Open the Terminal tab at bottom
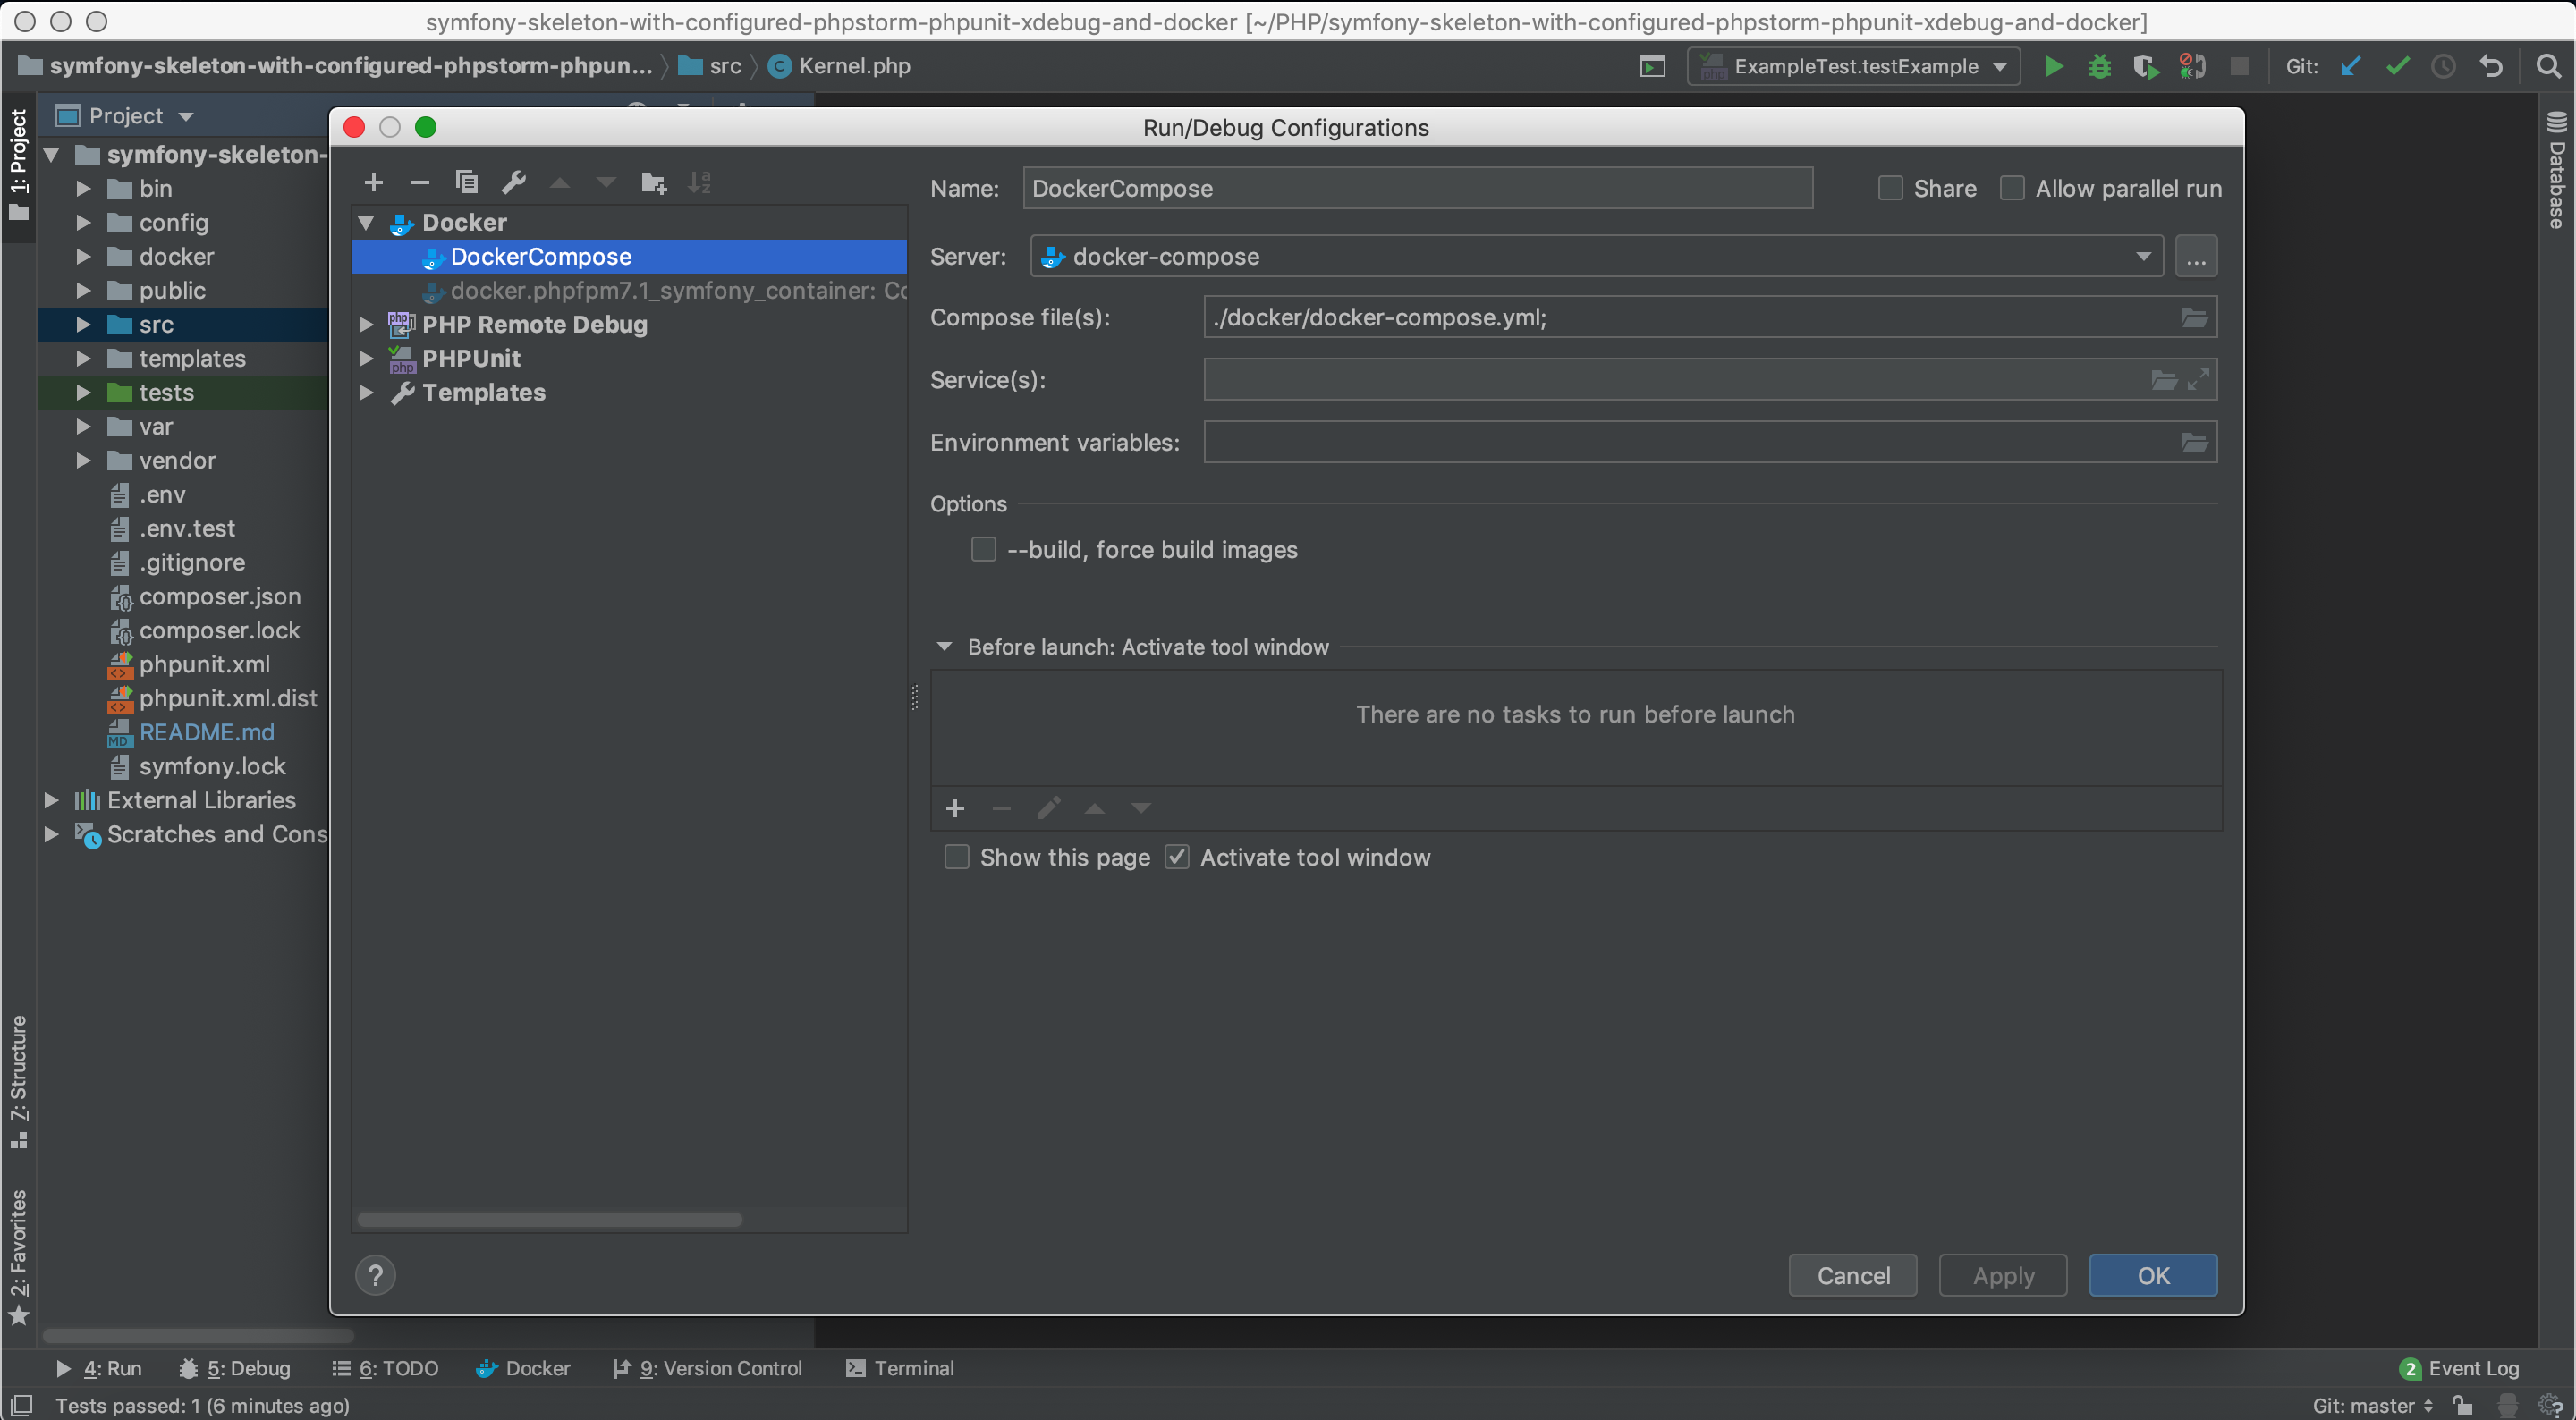The height and width of the screenshot is (1420, 2576). [x=901, y=1367]
